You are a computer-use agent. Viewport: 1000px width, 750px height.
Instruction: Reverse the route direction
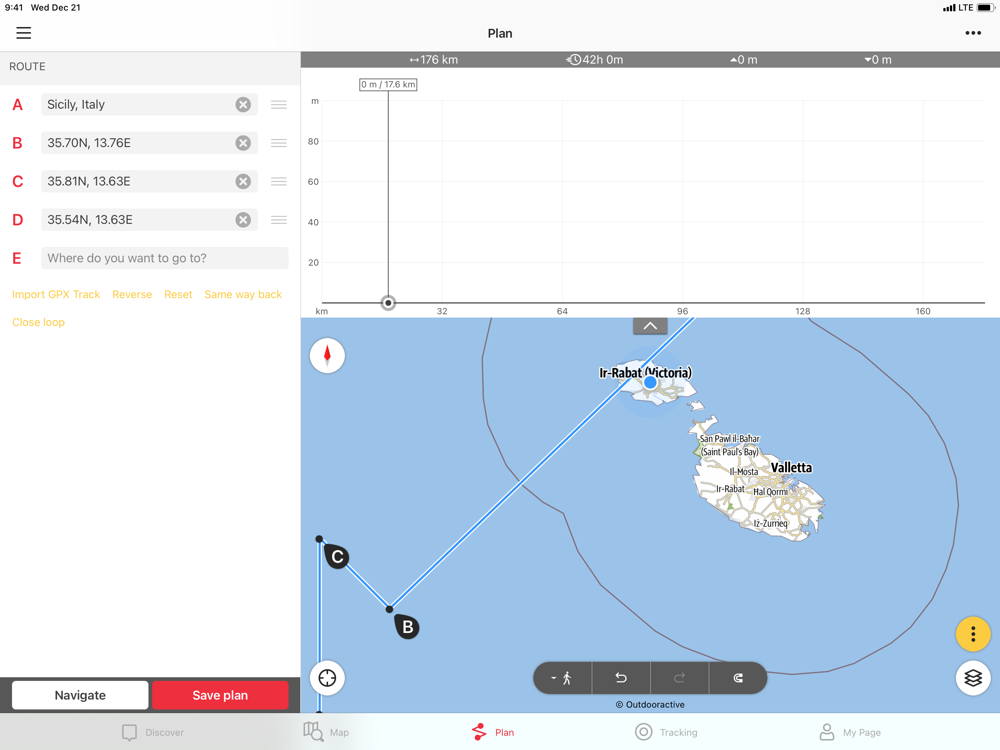[132, 294]
